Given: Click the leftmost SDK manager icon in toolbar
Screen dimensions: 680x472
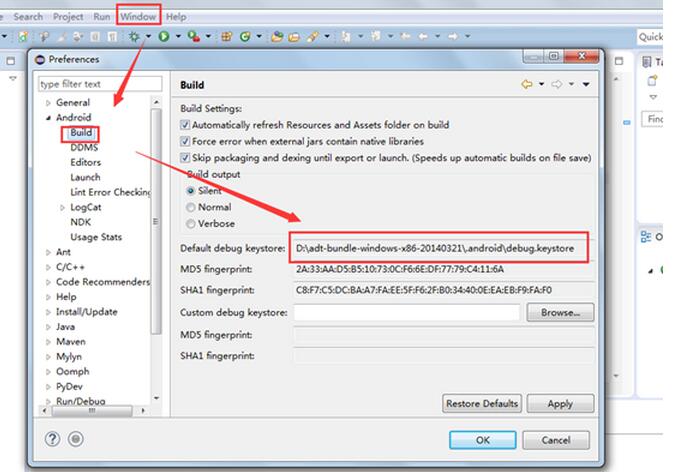Looking at the screenshot, I should (23, 37).
